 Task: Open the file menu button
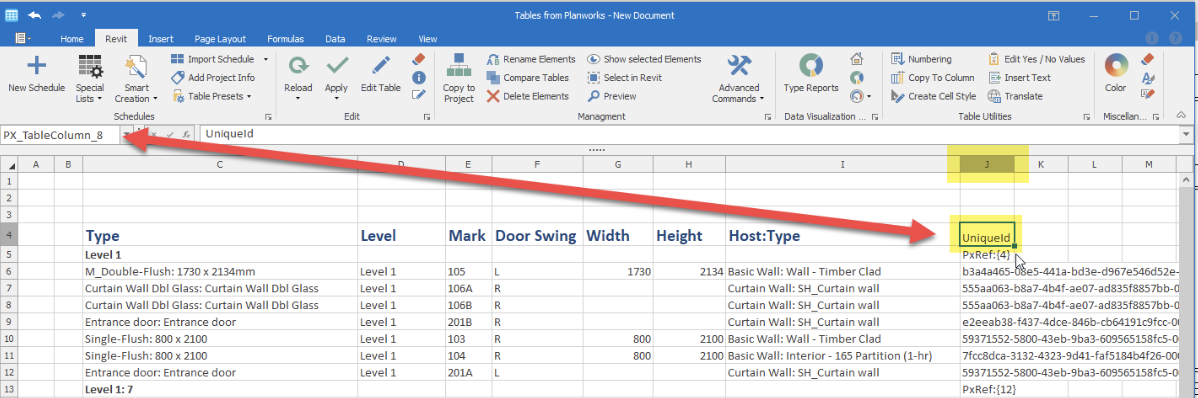tap(23, 39)
